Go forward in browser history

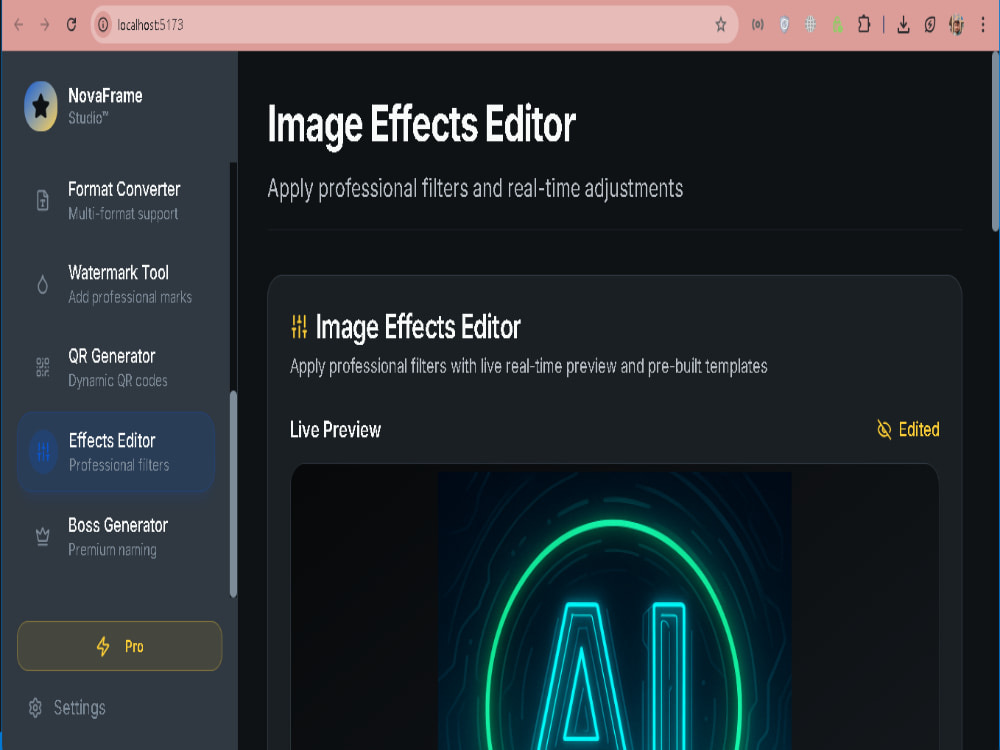tap(45, 25)
